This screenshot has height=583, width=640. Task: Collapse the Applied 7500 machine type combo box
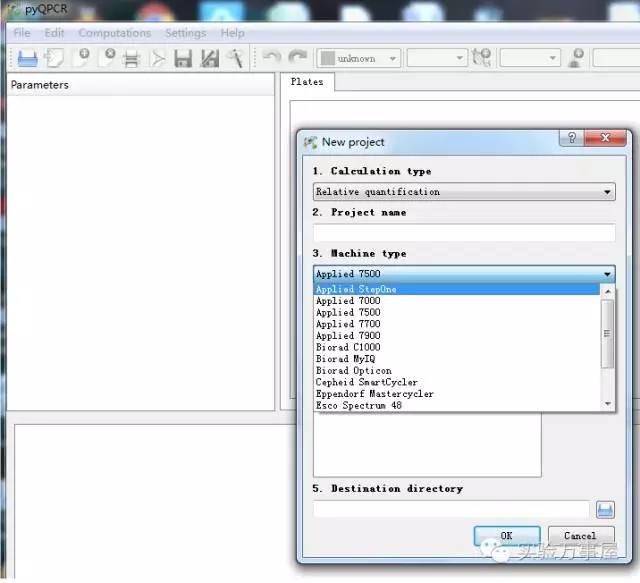coord(464,274)
